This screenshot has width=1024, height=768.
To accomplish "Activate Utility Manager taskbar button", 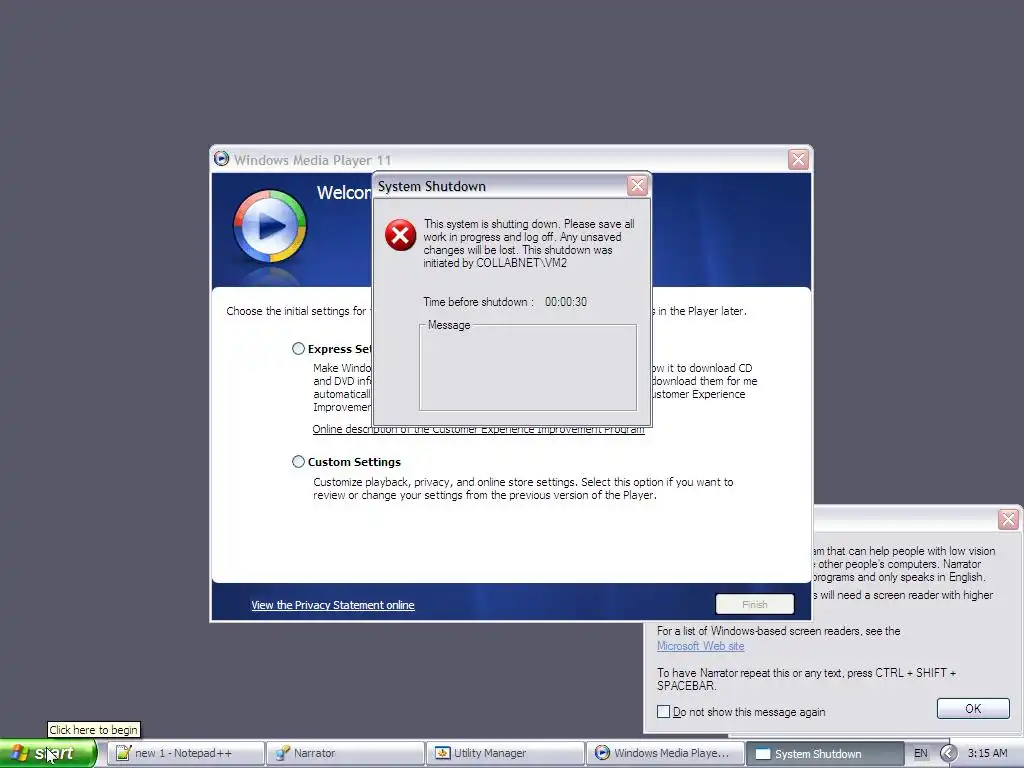I will 505,753.
